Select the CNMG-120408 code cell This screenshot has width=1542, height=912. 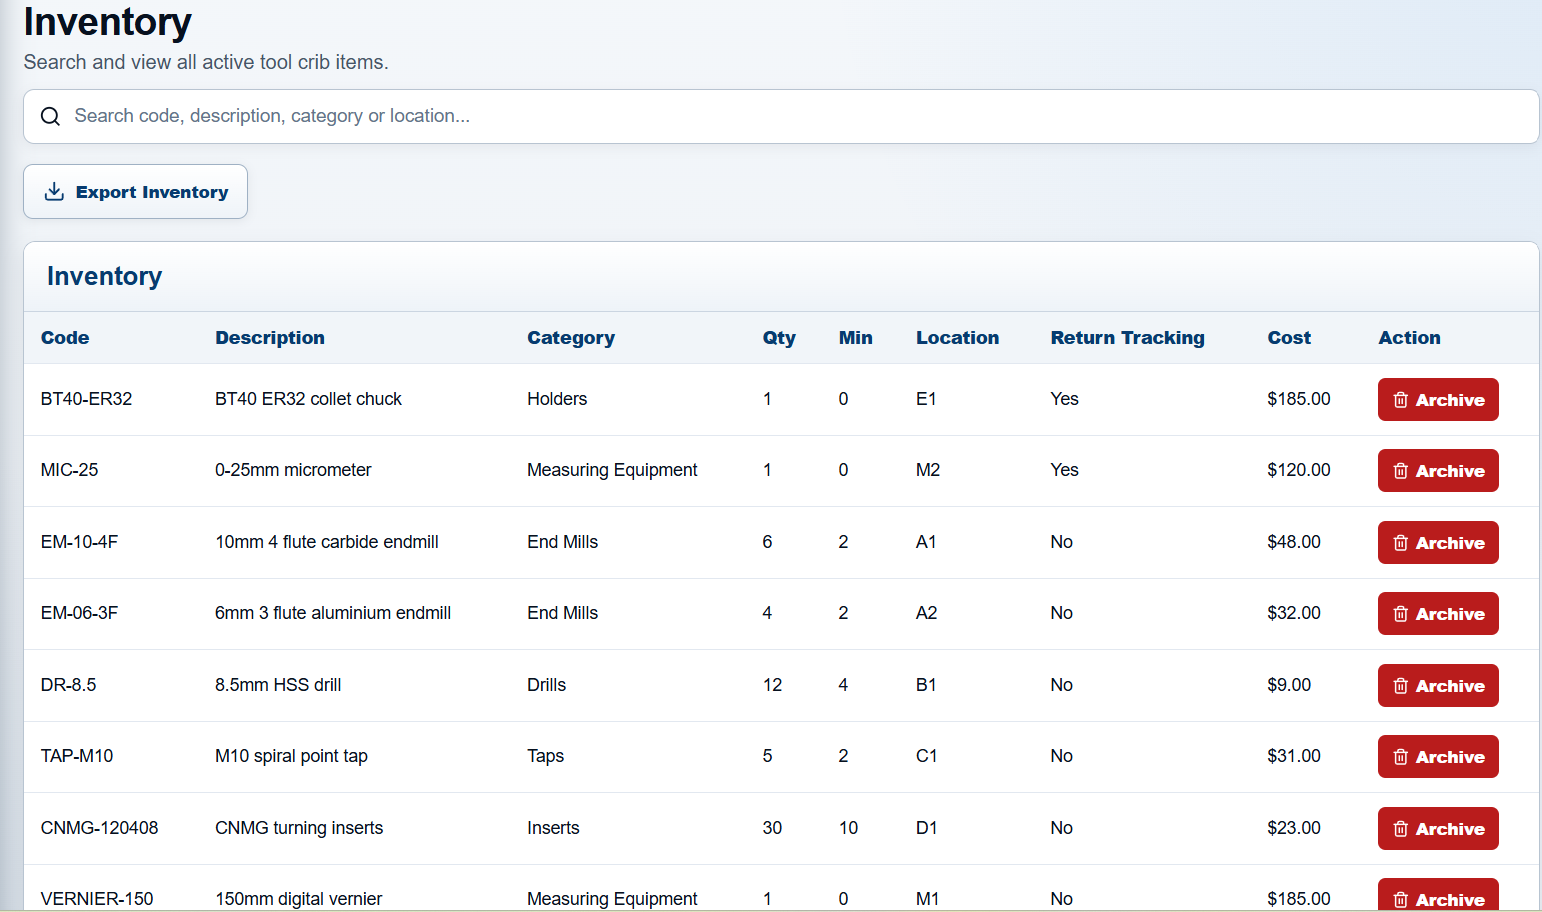99,828
